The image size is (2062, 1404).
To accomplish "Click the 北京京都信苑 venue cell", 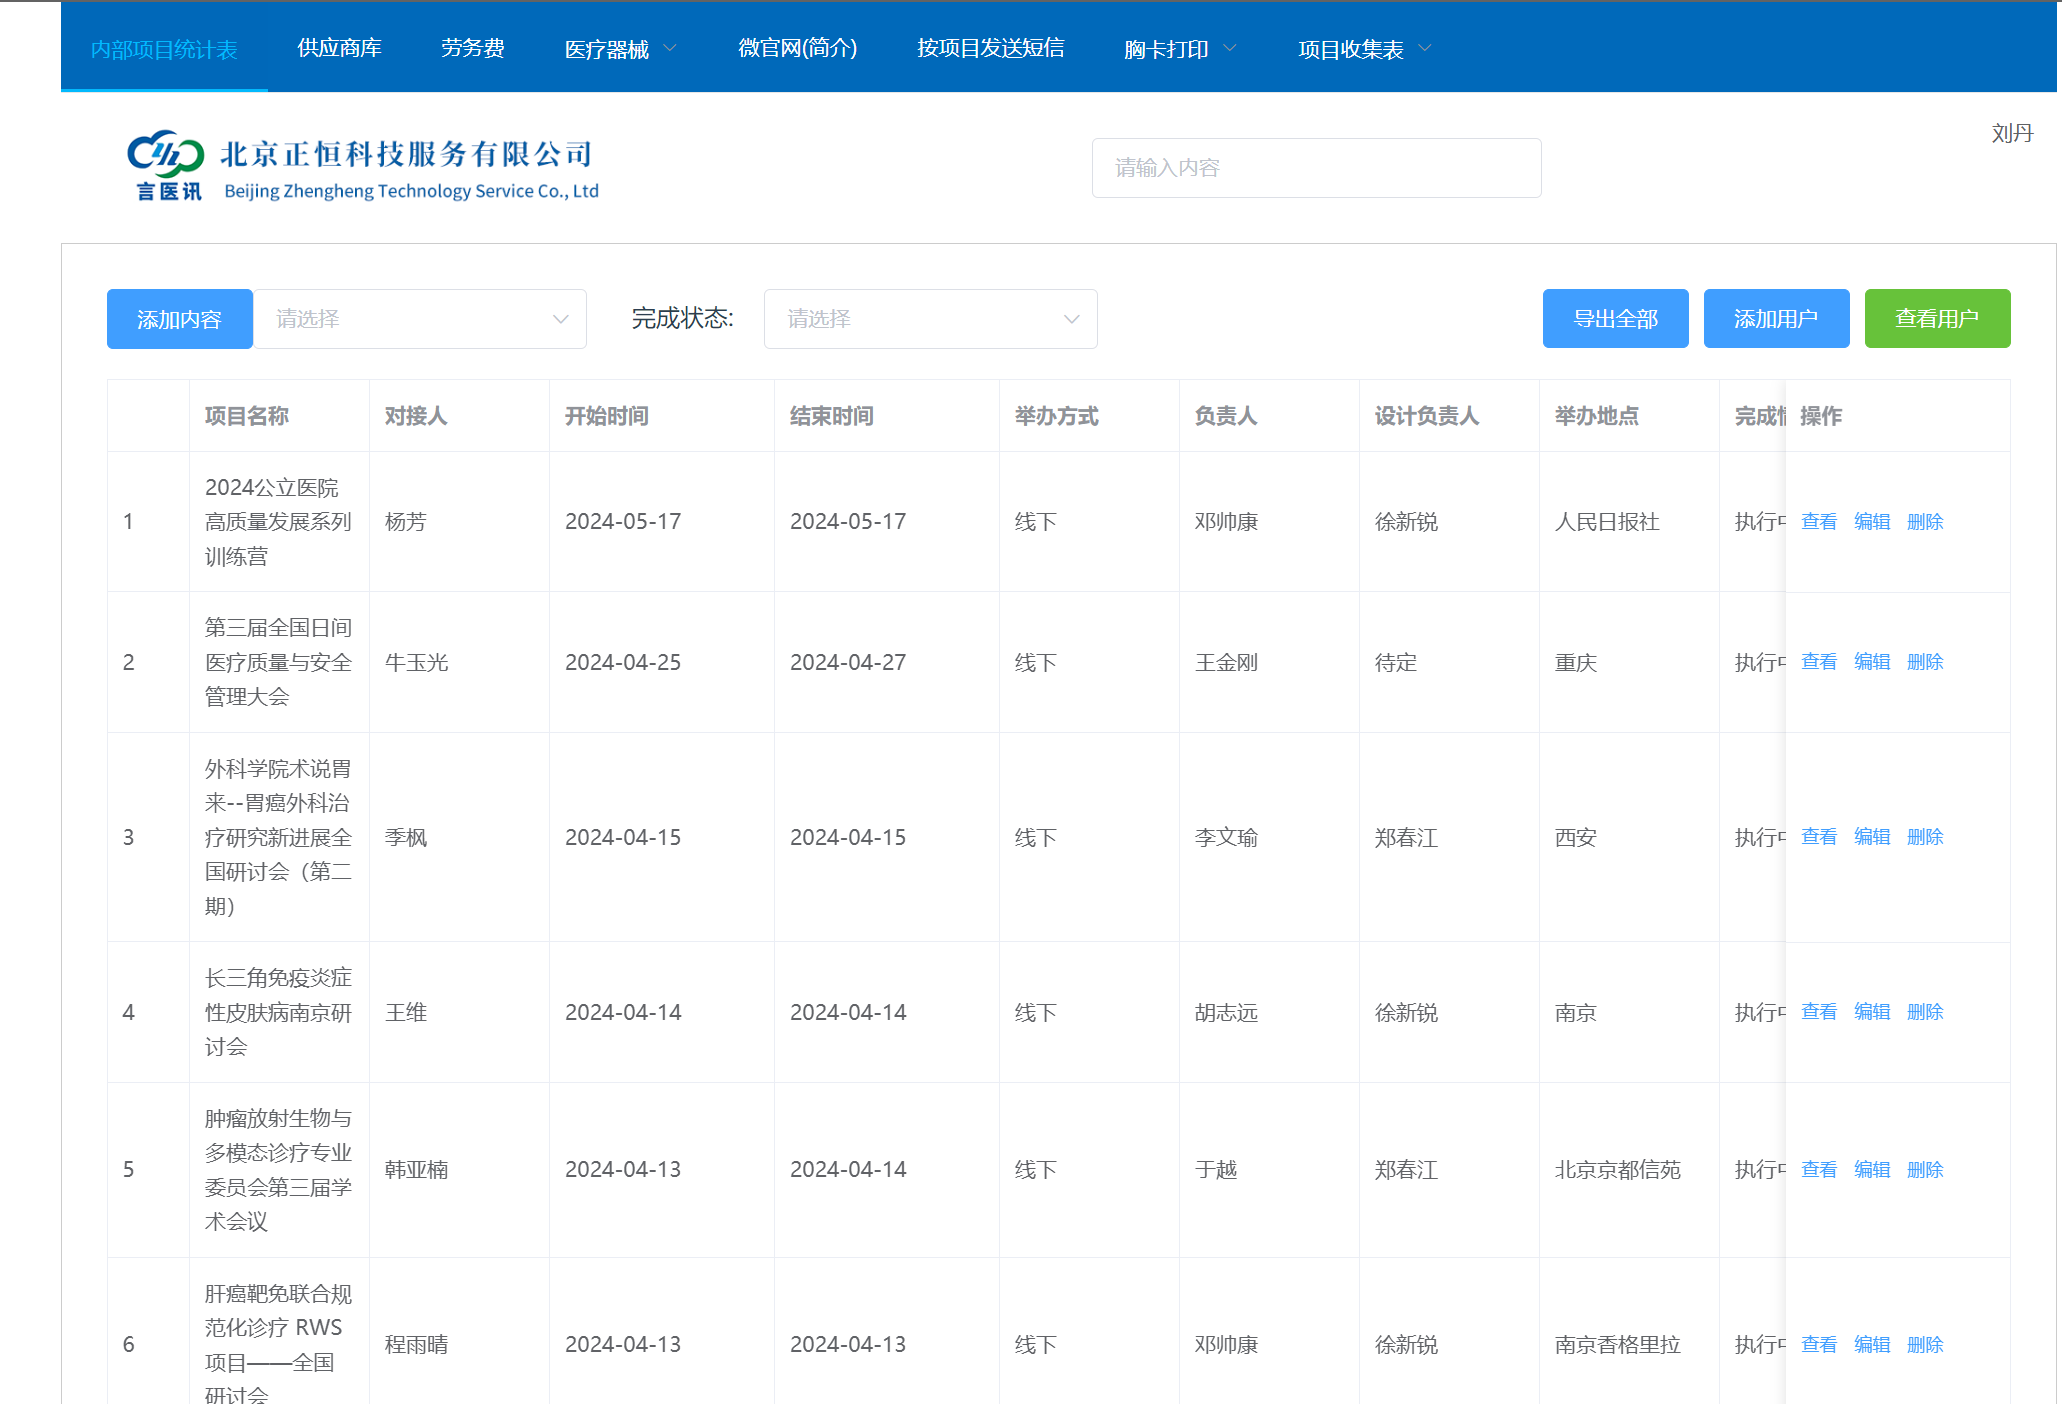I will coord(1617,1170).
